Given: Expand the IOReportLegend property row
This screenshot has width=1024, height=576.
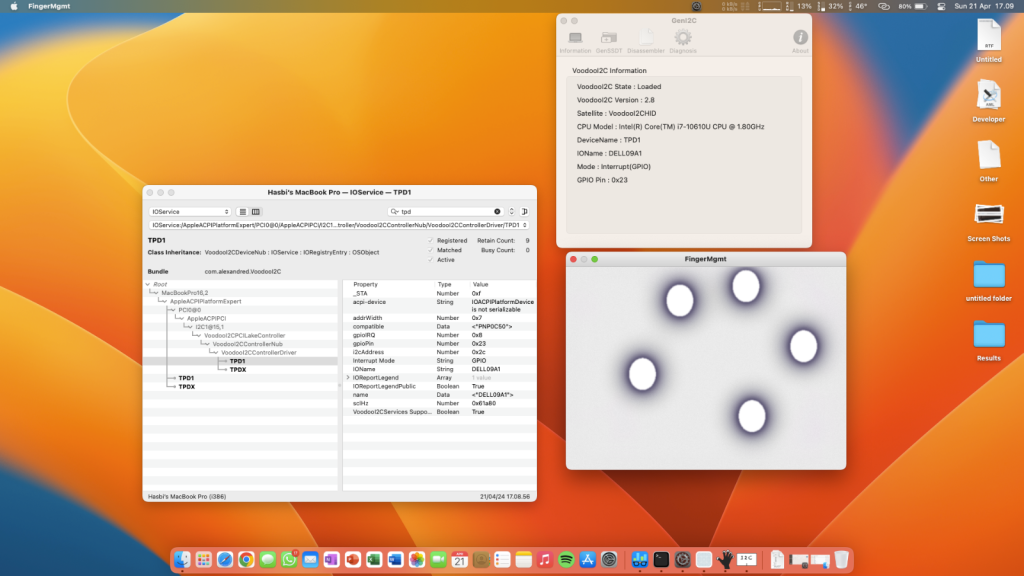Looking at the screenshot, I should [348, 377].
